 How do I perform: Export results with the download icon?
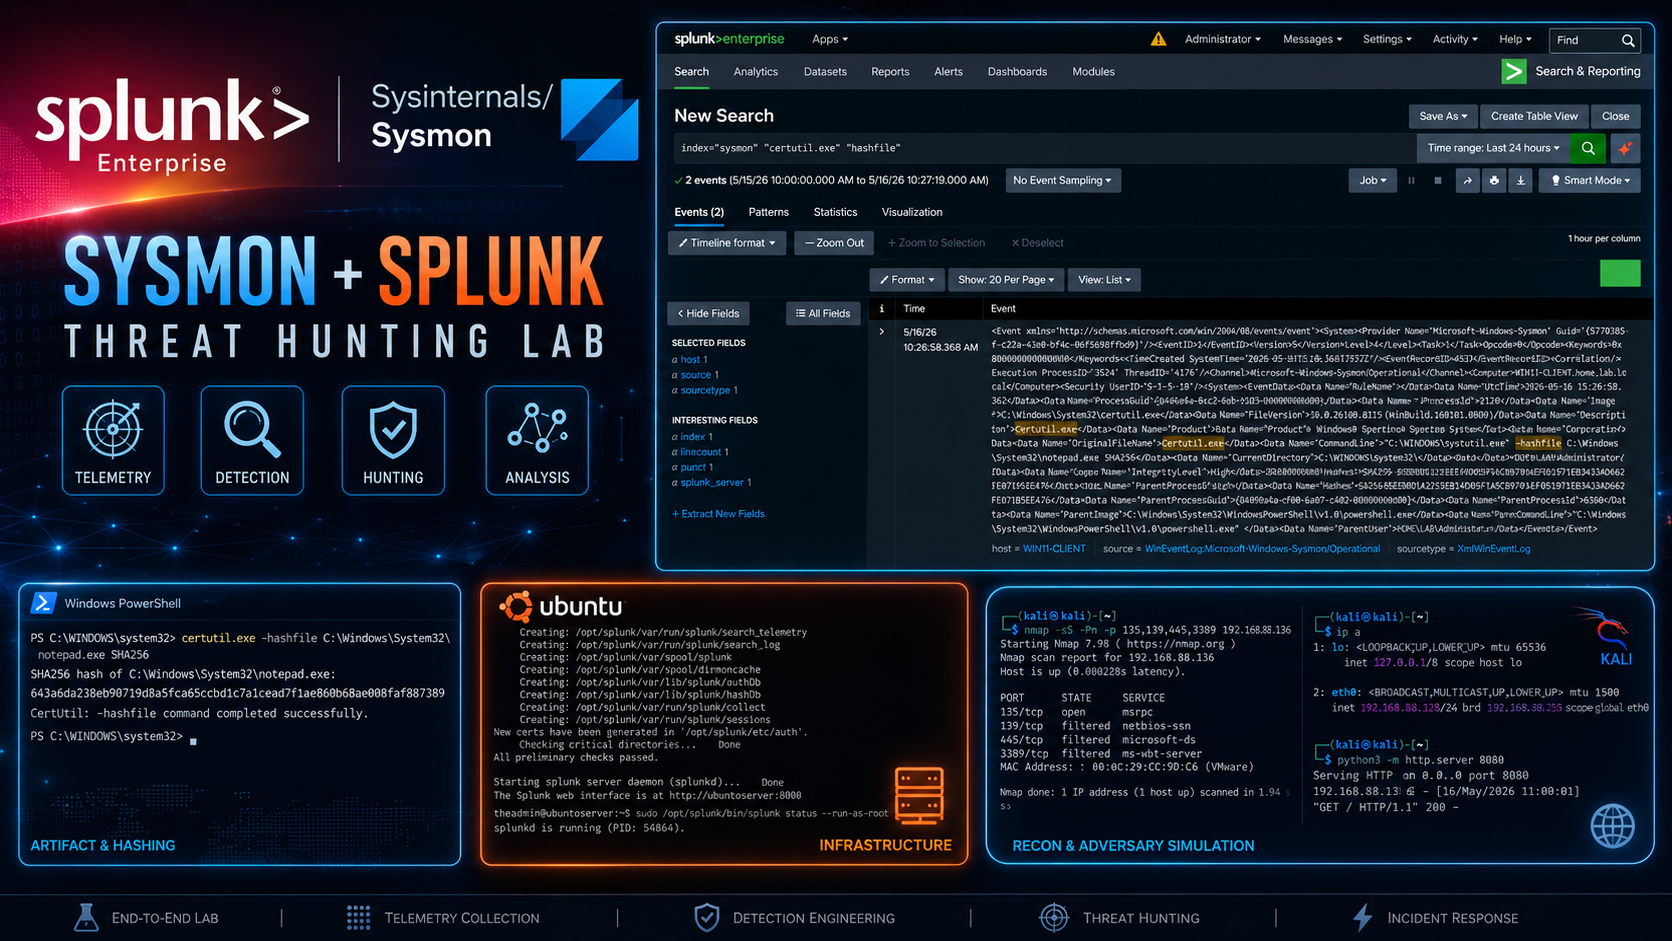pyautogui.click(x=1521, y=181)
